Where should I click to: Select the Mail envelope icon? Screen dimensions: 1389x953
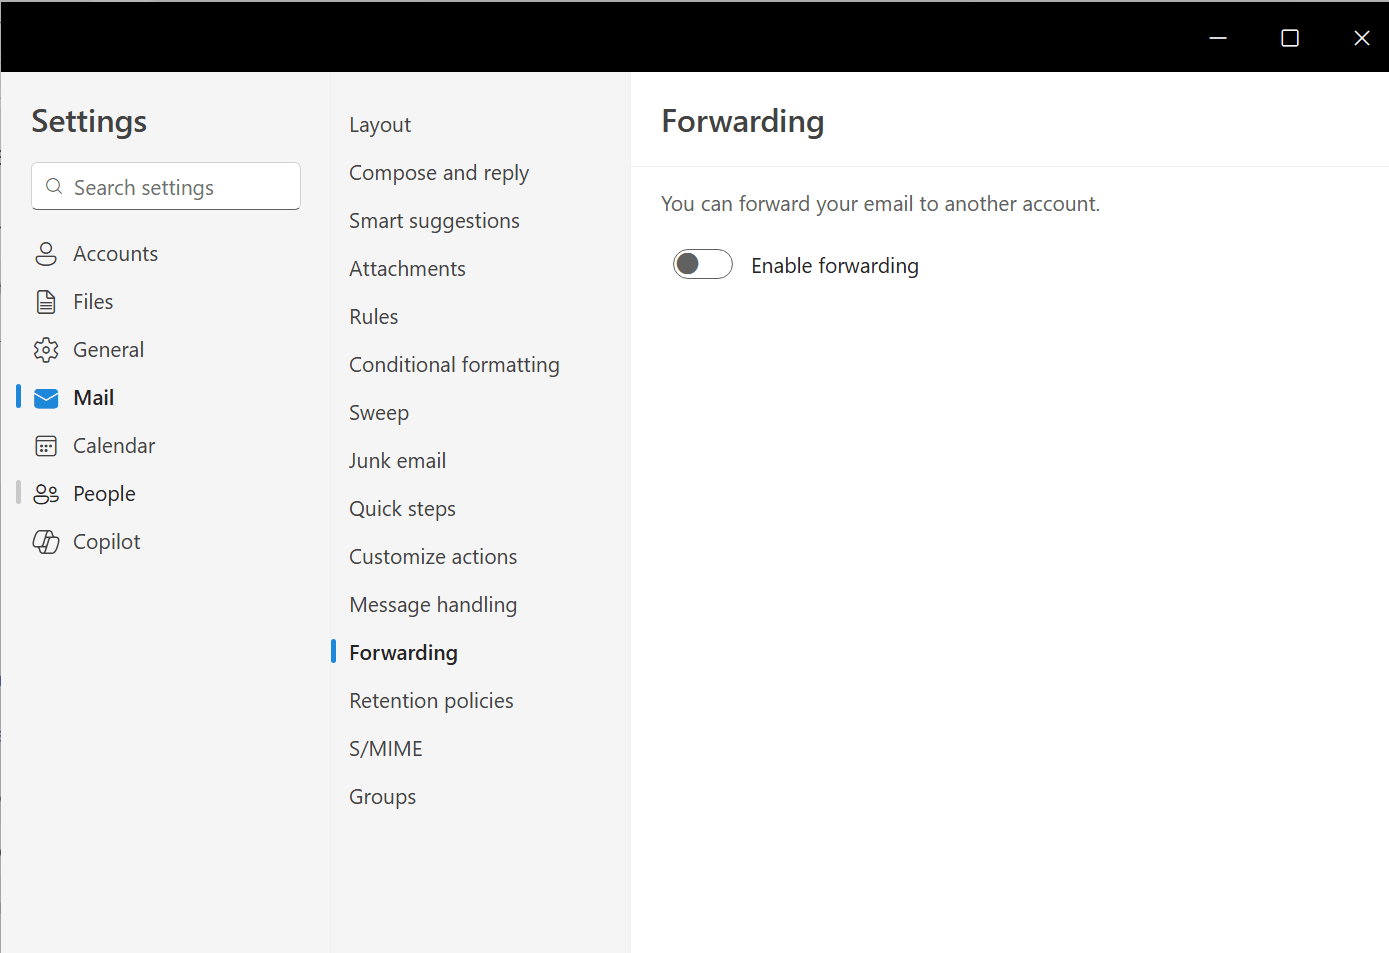tap(46, 397)
